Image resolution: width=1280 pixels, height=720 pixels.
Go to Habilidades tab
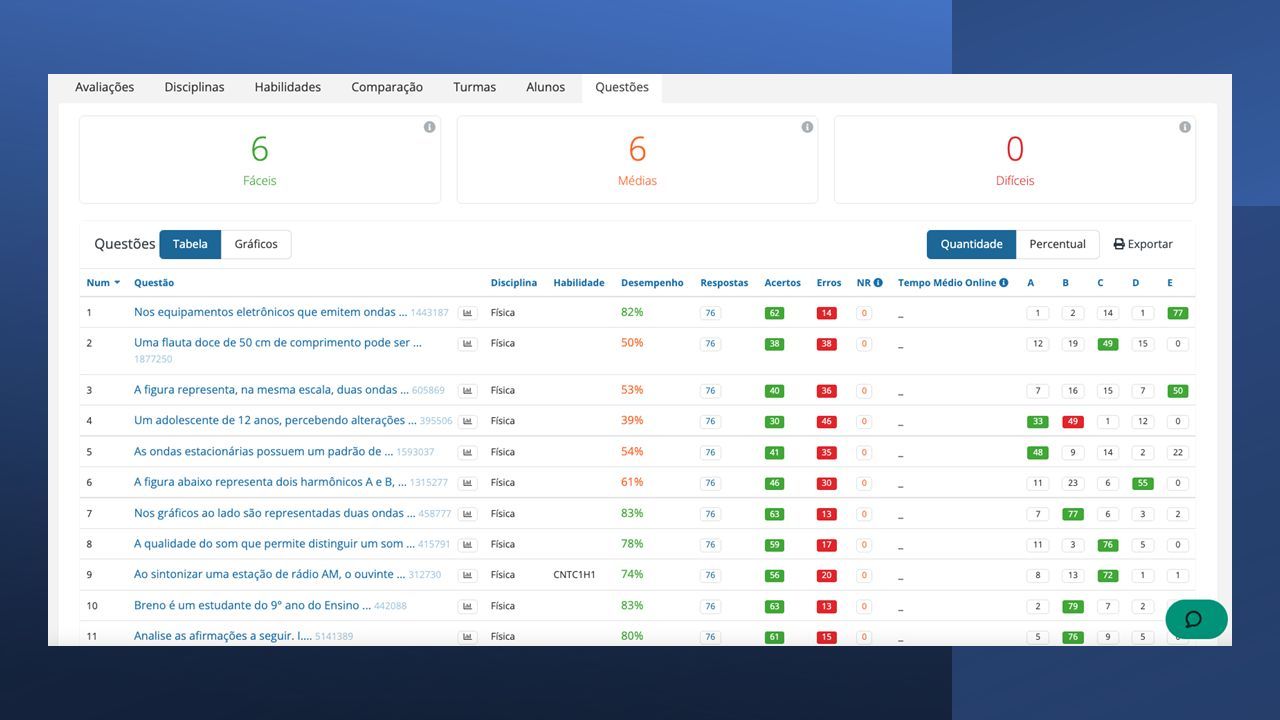(287, 87)
